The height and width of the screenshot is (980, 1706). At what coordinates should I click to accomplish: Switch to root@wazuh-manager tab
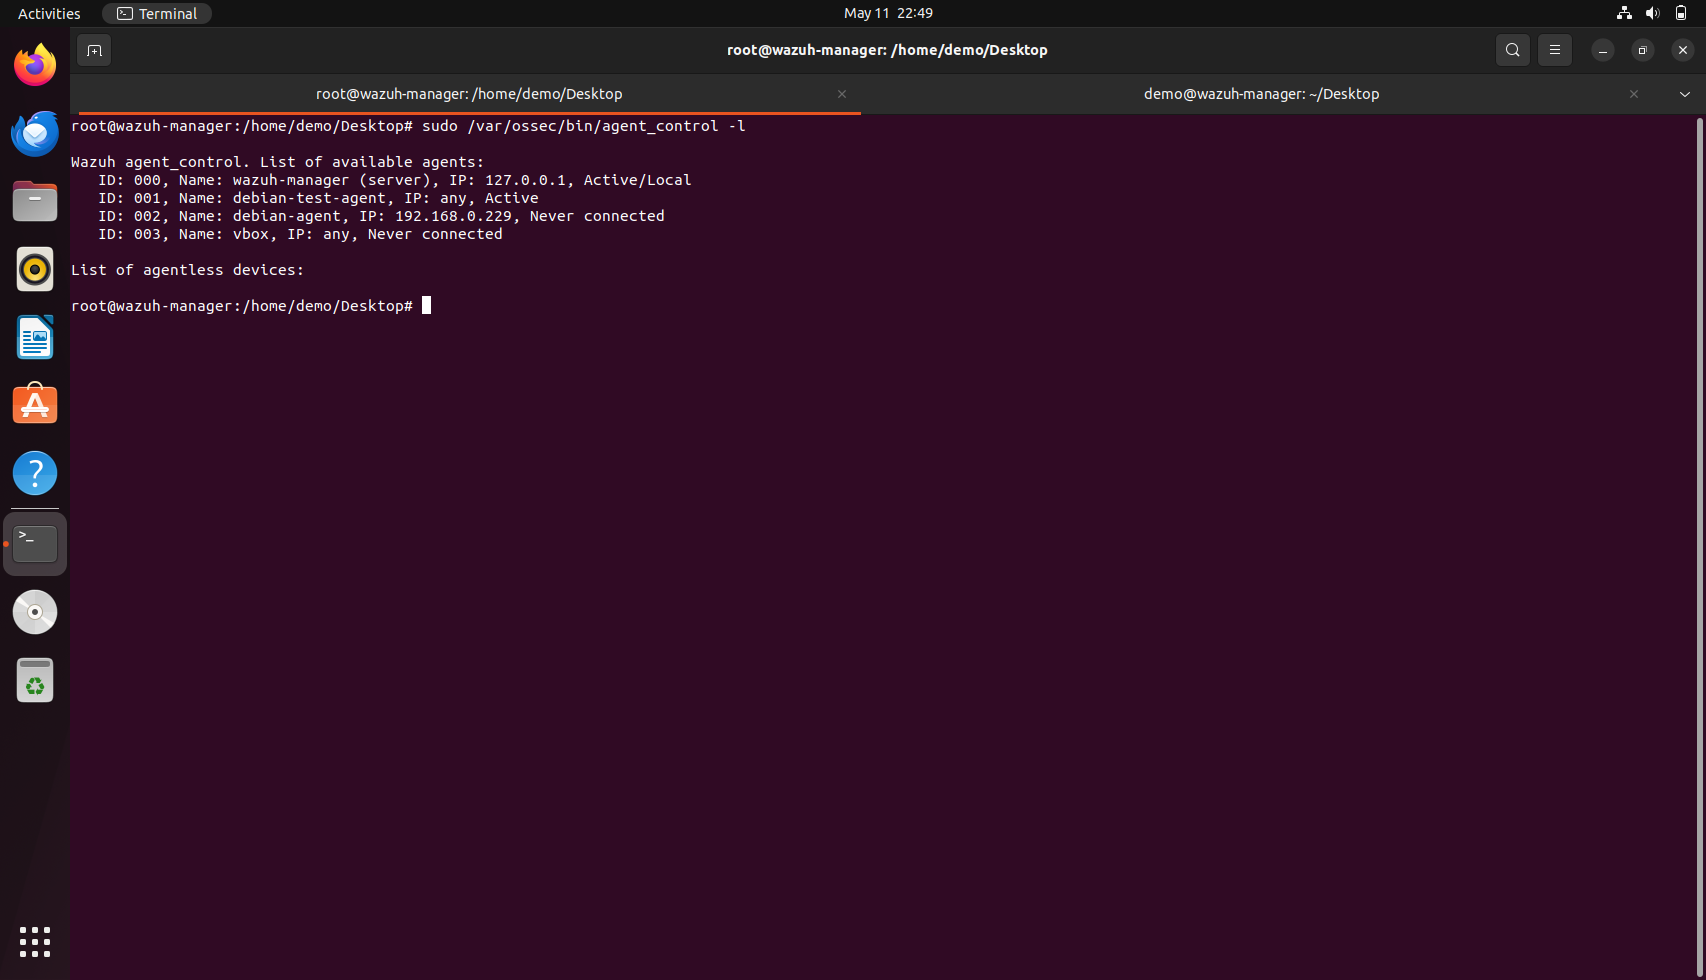[x=469, y=94]
